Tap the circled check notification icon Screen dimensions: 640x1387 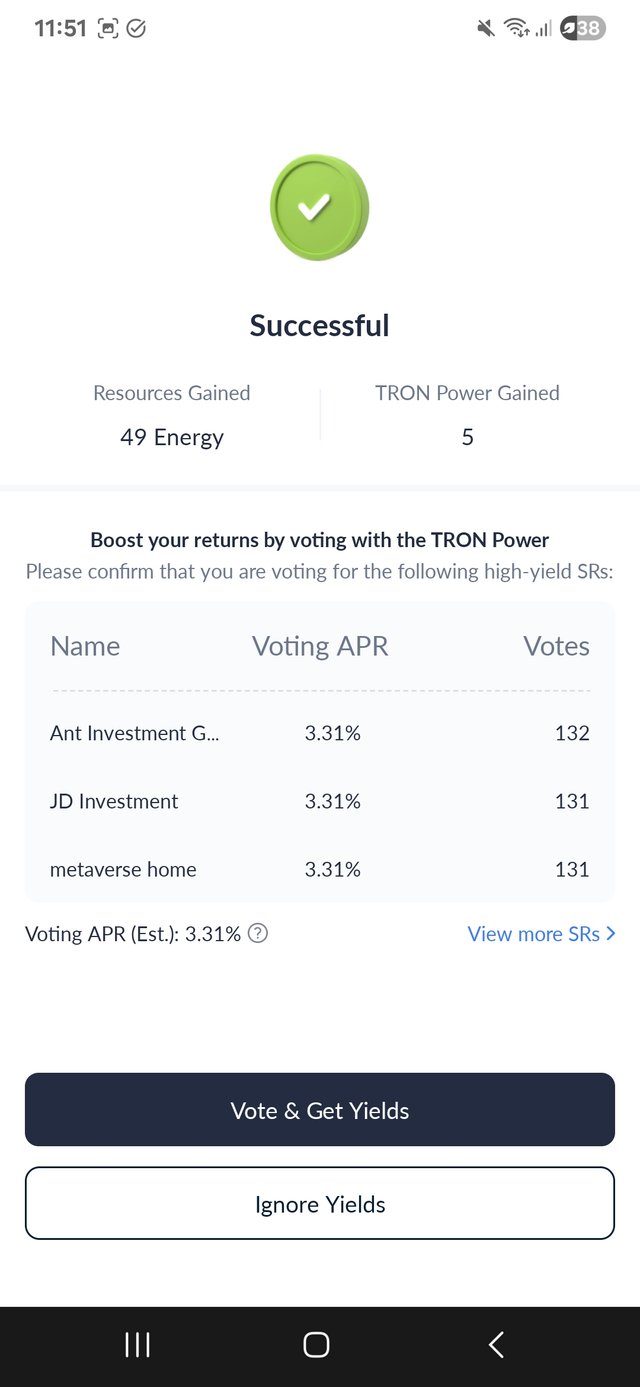click(x=137, y=29)
